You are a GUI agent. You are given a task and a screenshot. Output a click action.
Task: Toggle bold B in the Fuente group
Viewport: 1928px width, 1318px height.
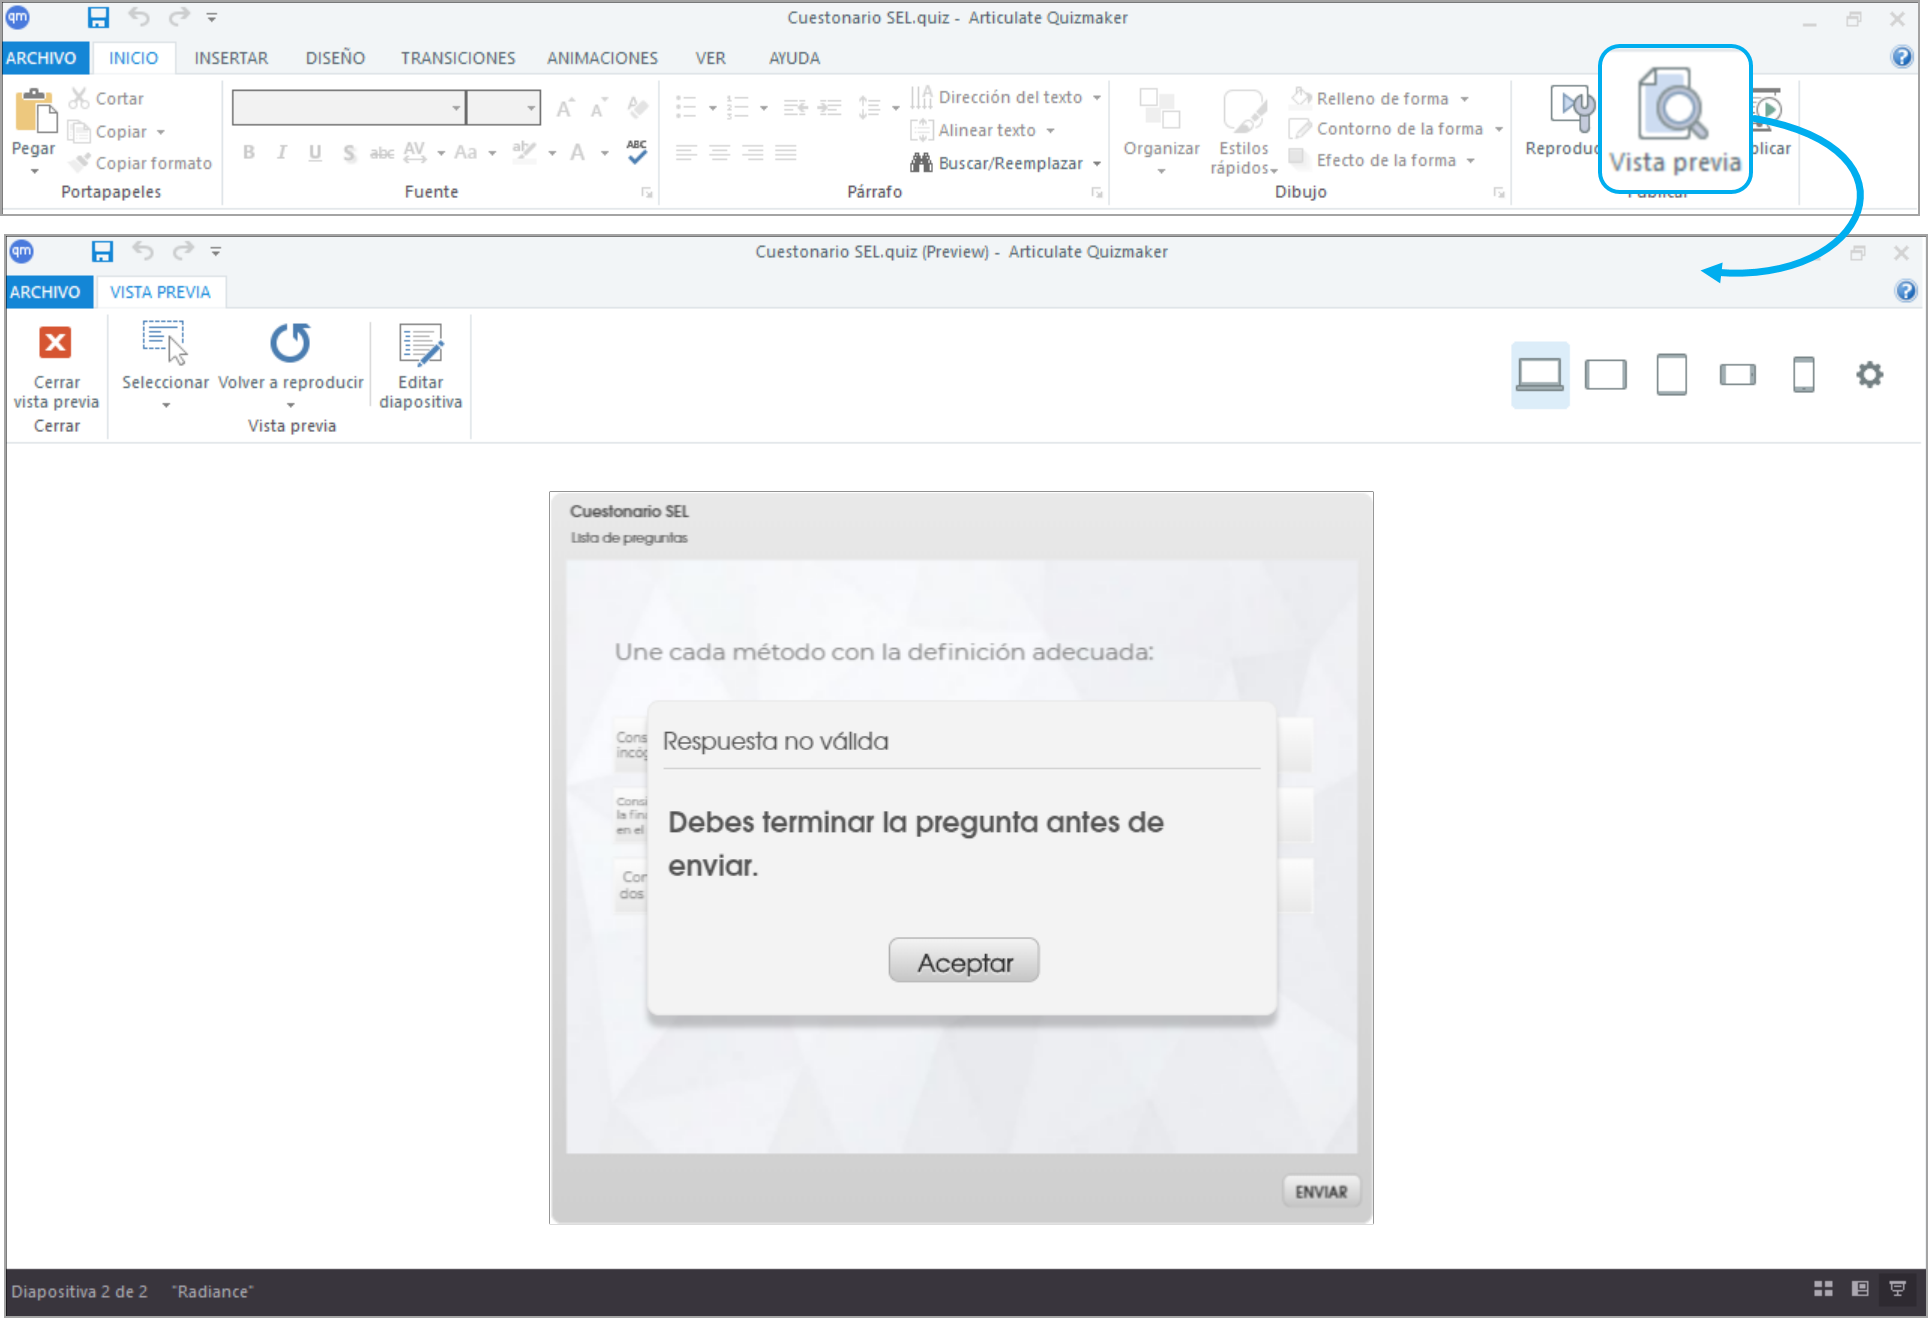coord(249,153)
